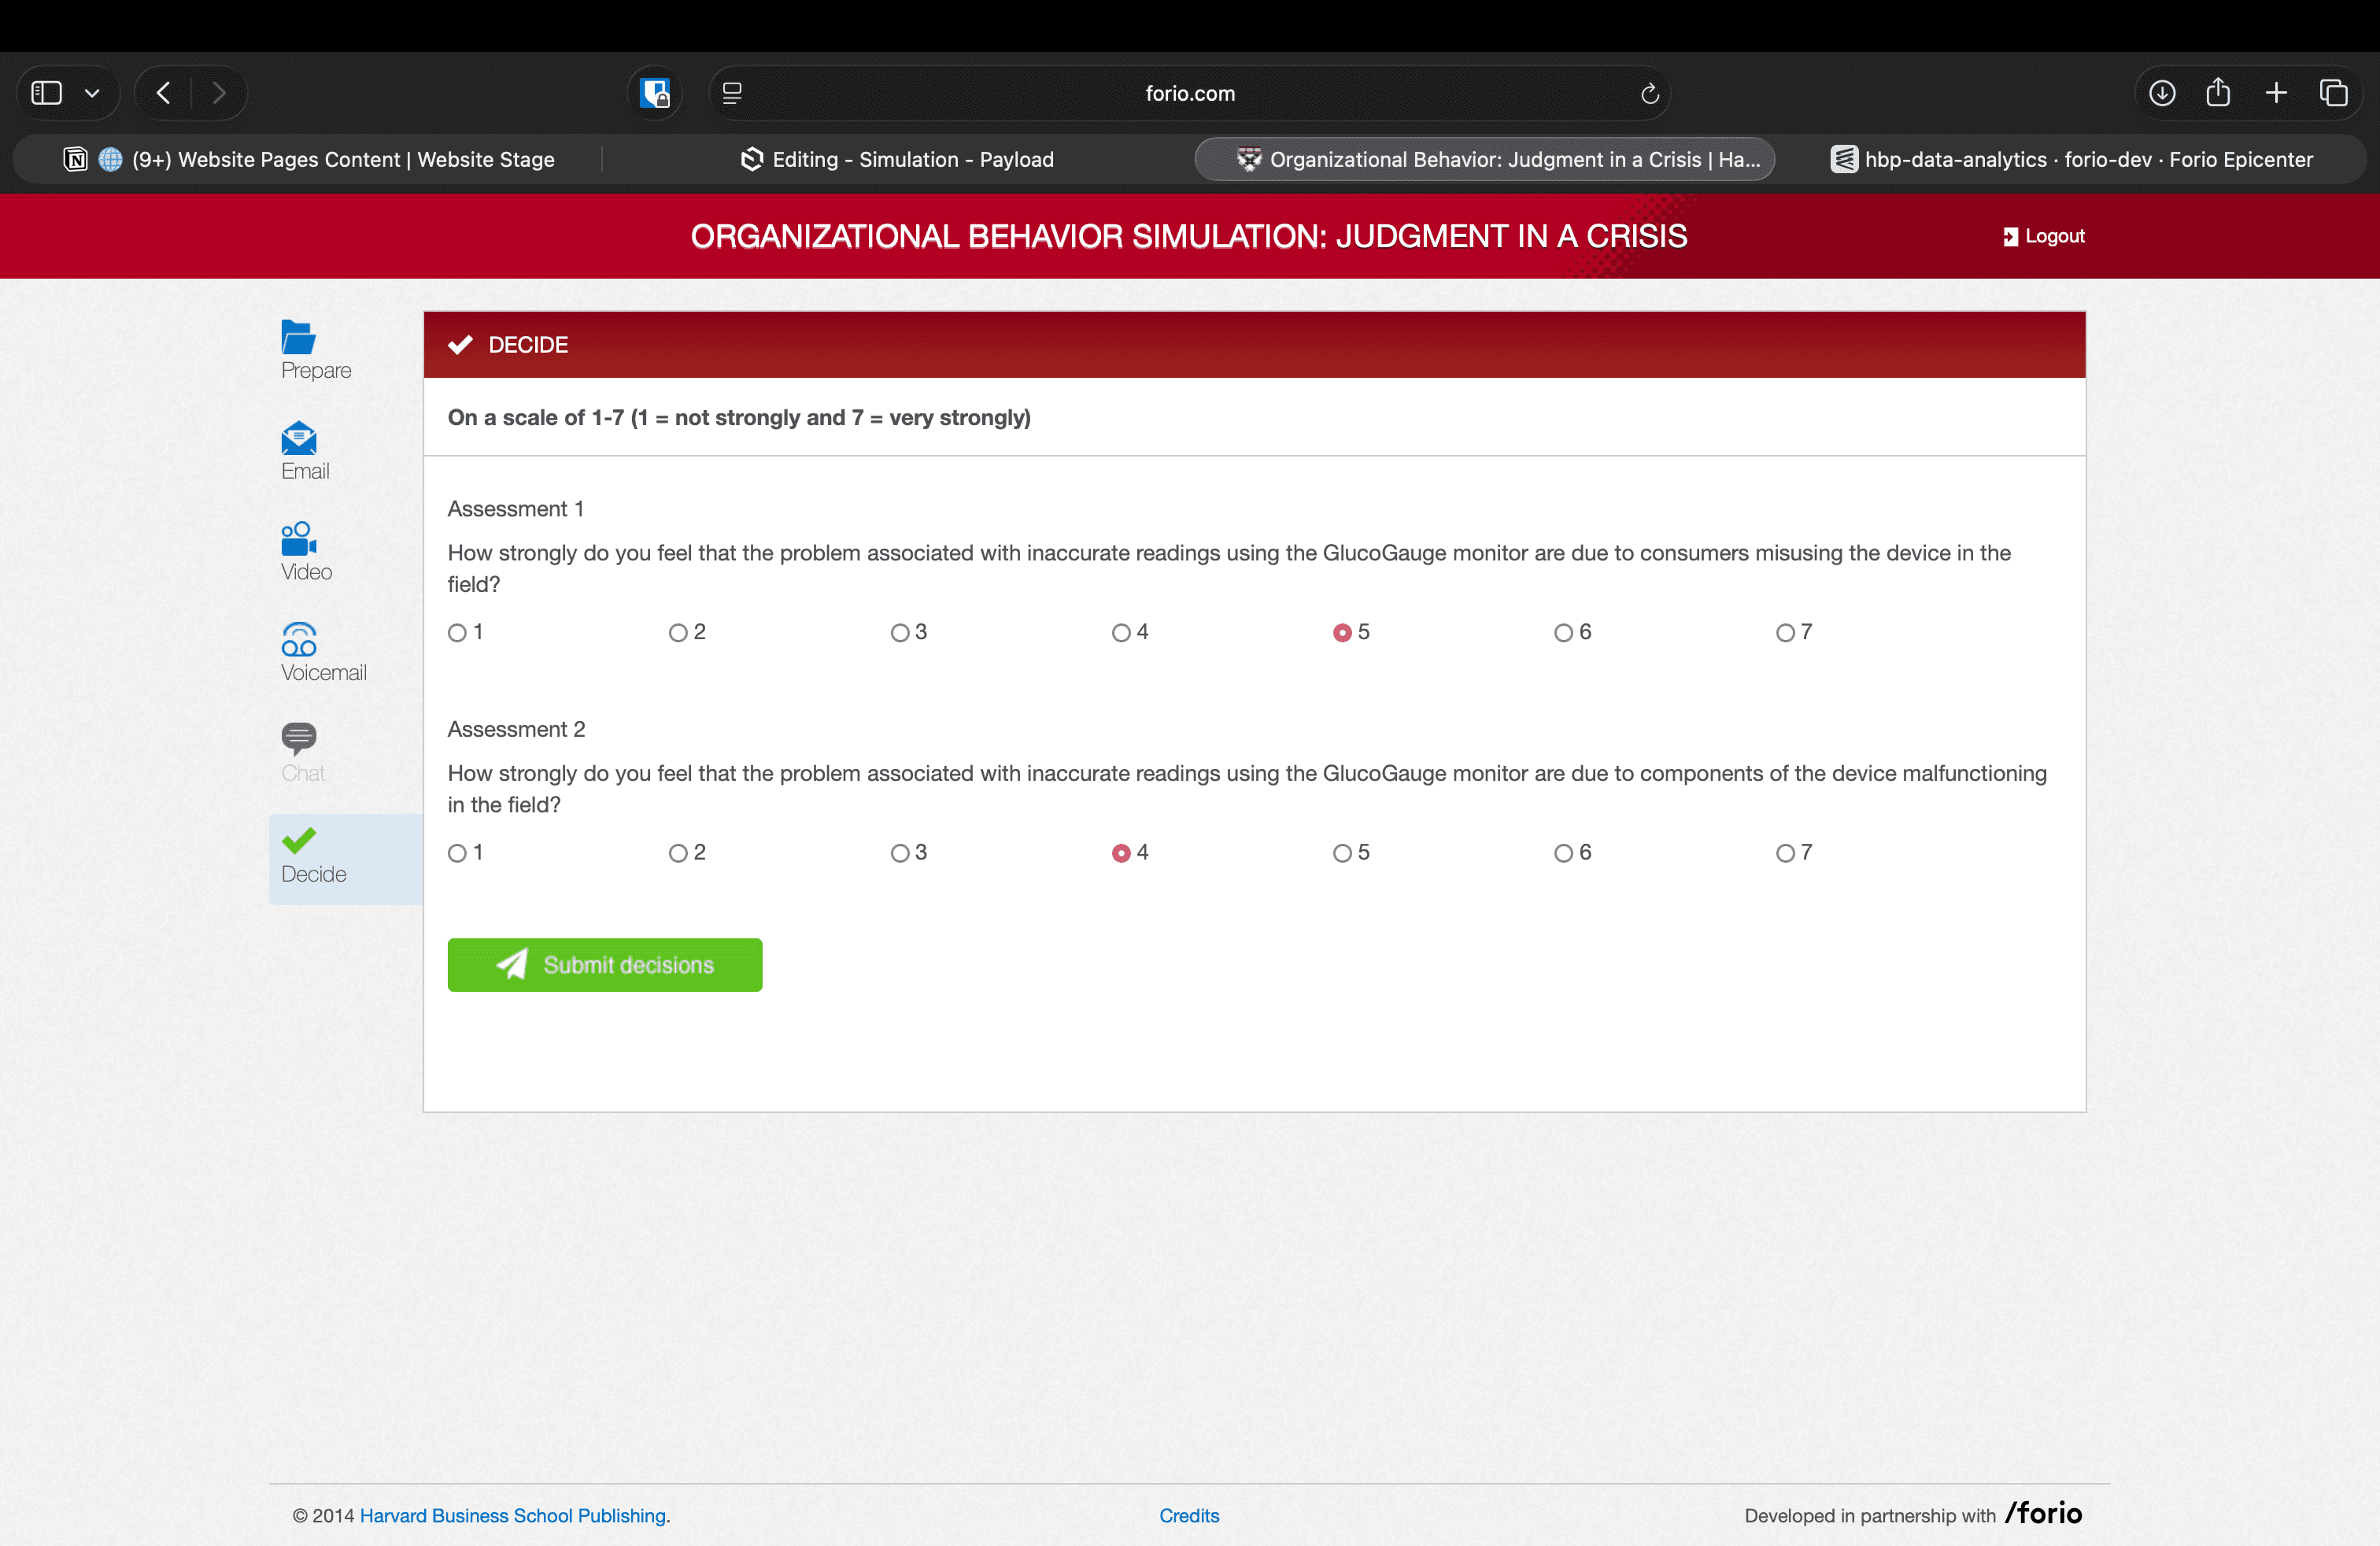Open the Email section icon
Viewport: 2380px width, 1546px height.
[x=298, y=438]
